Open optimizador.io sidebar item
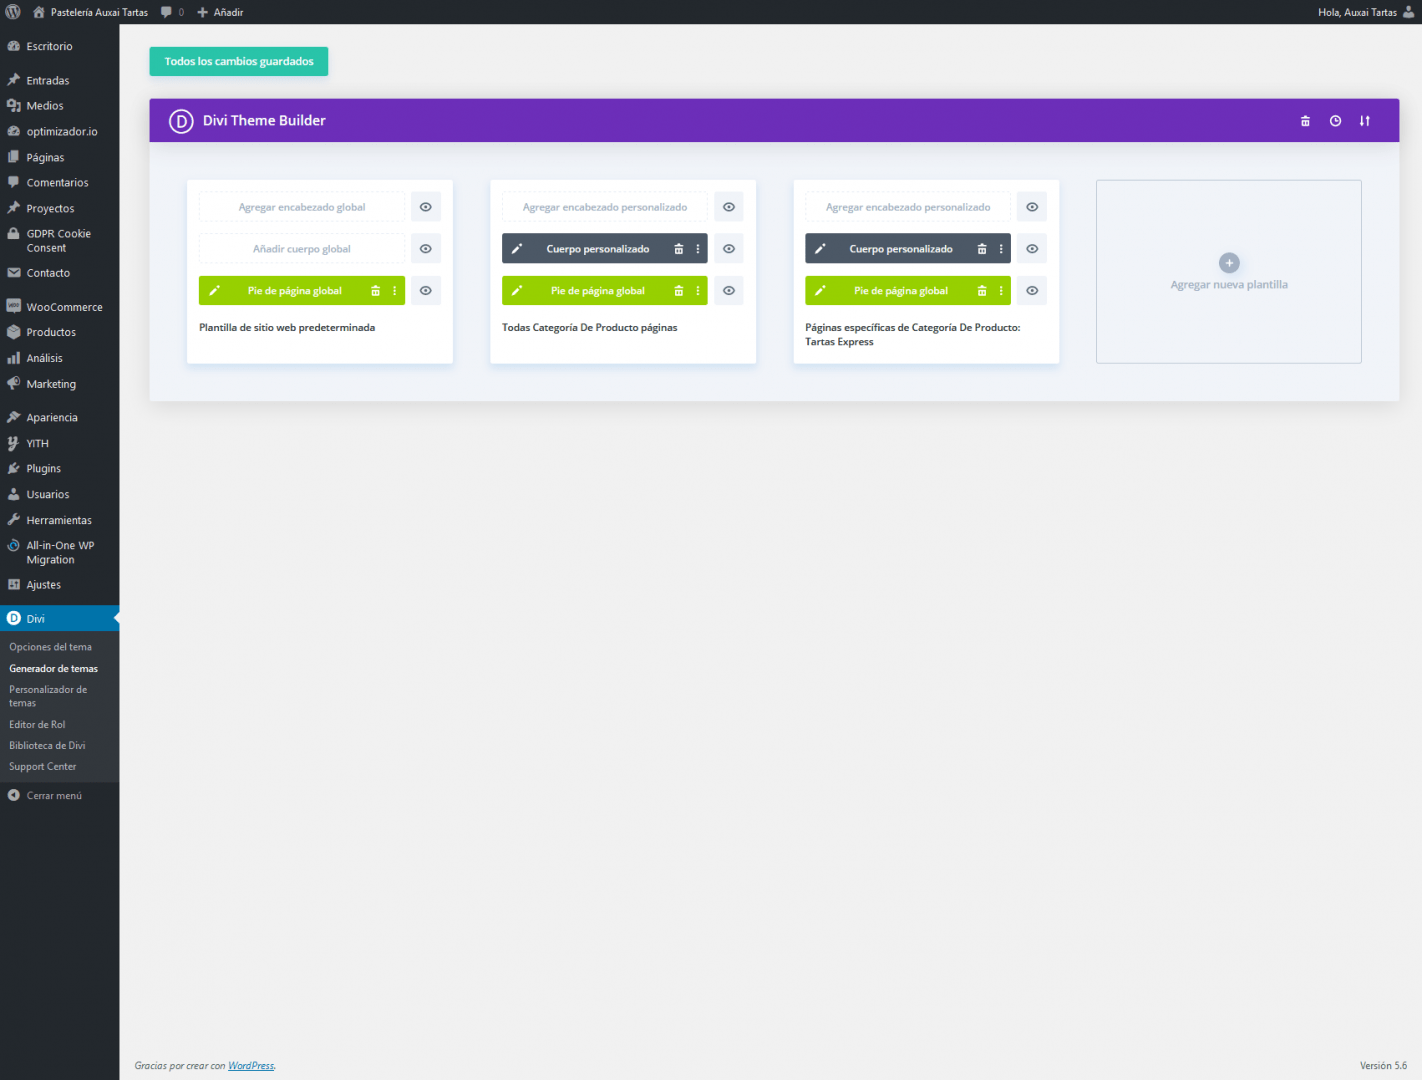 tap(60, 132)
